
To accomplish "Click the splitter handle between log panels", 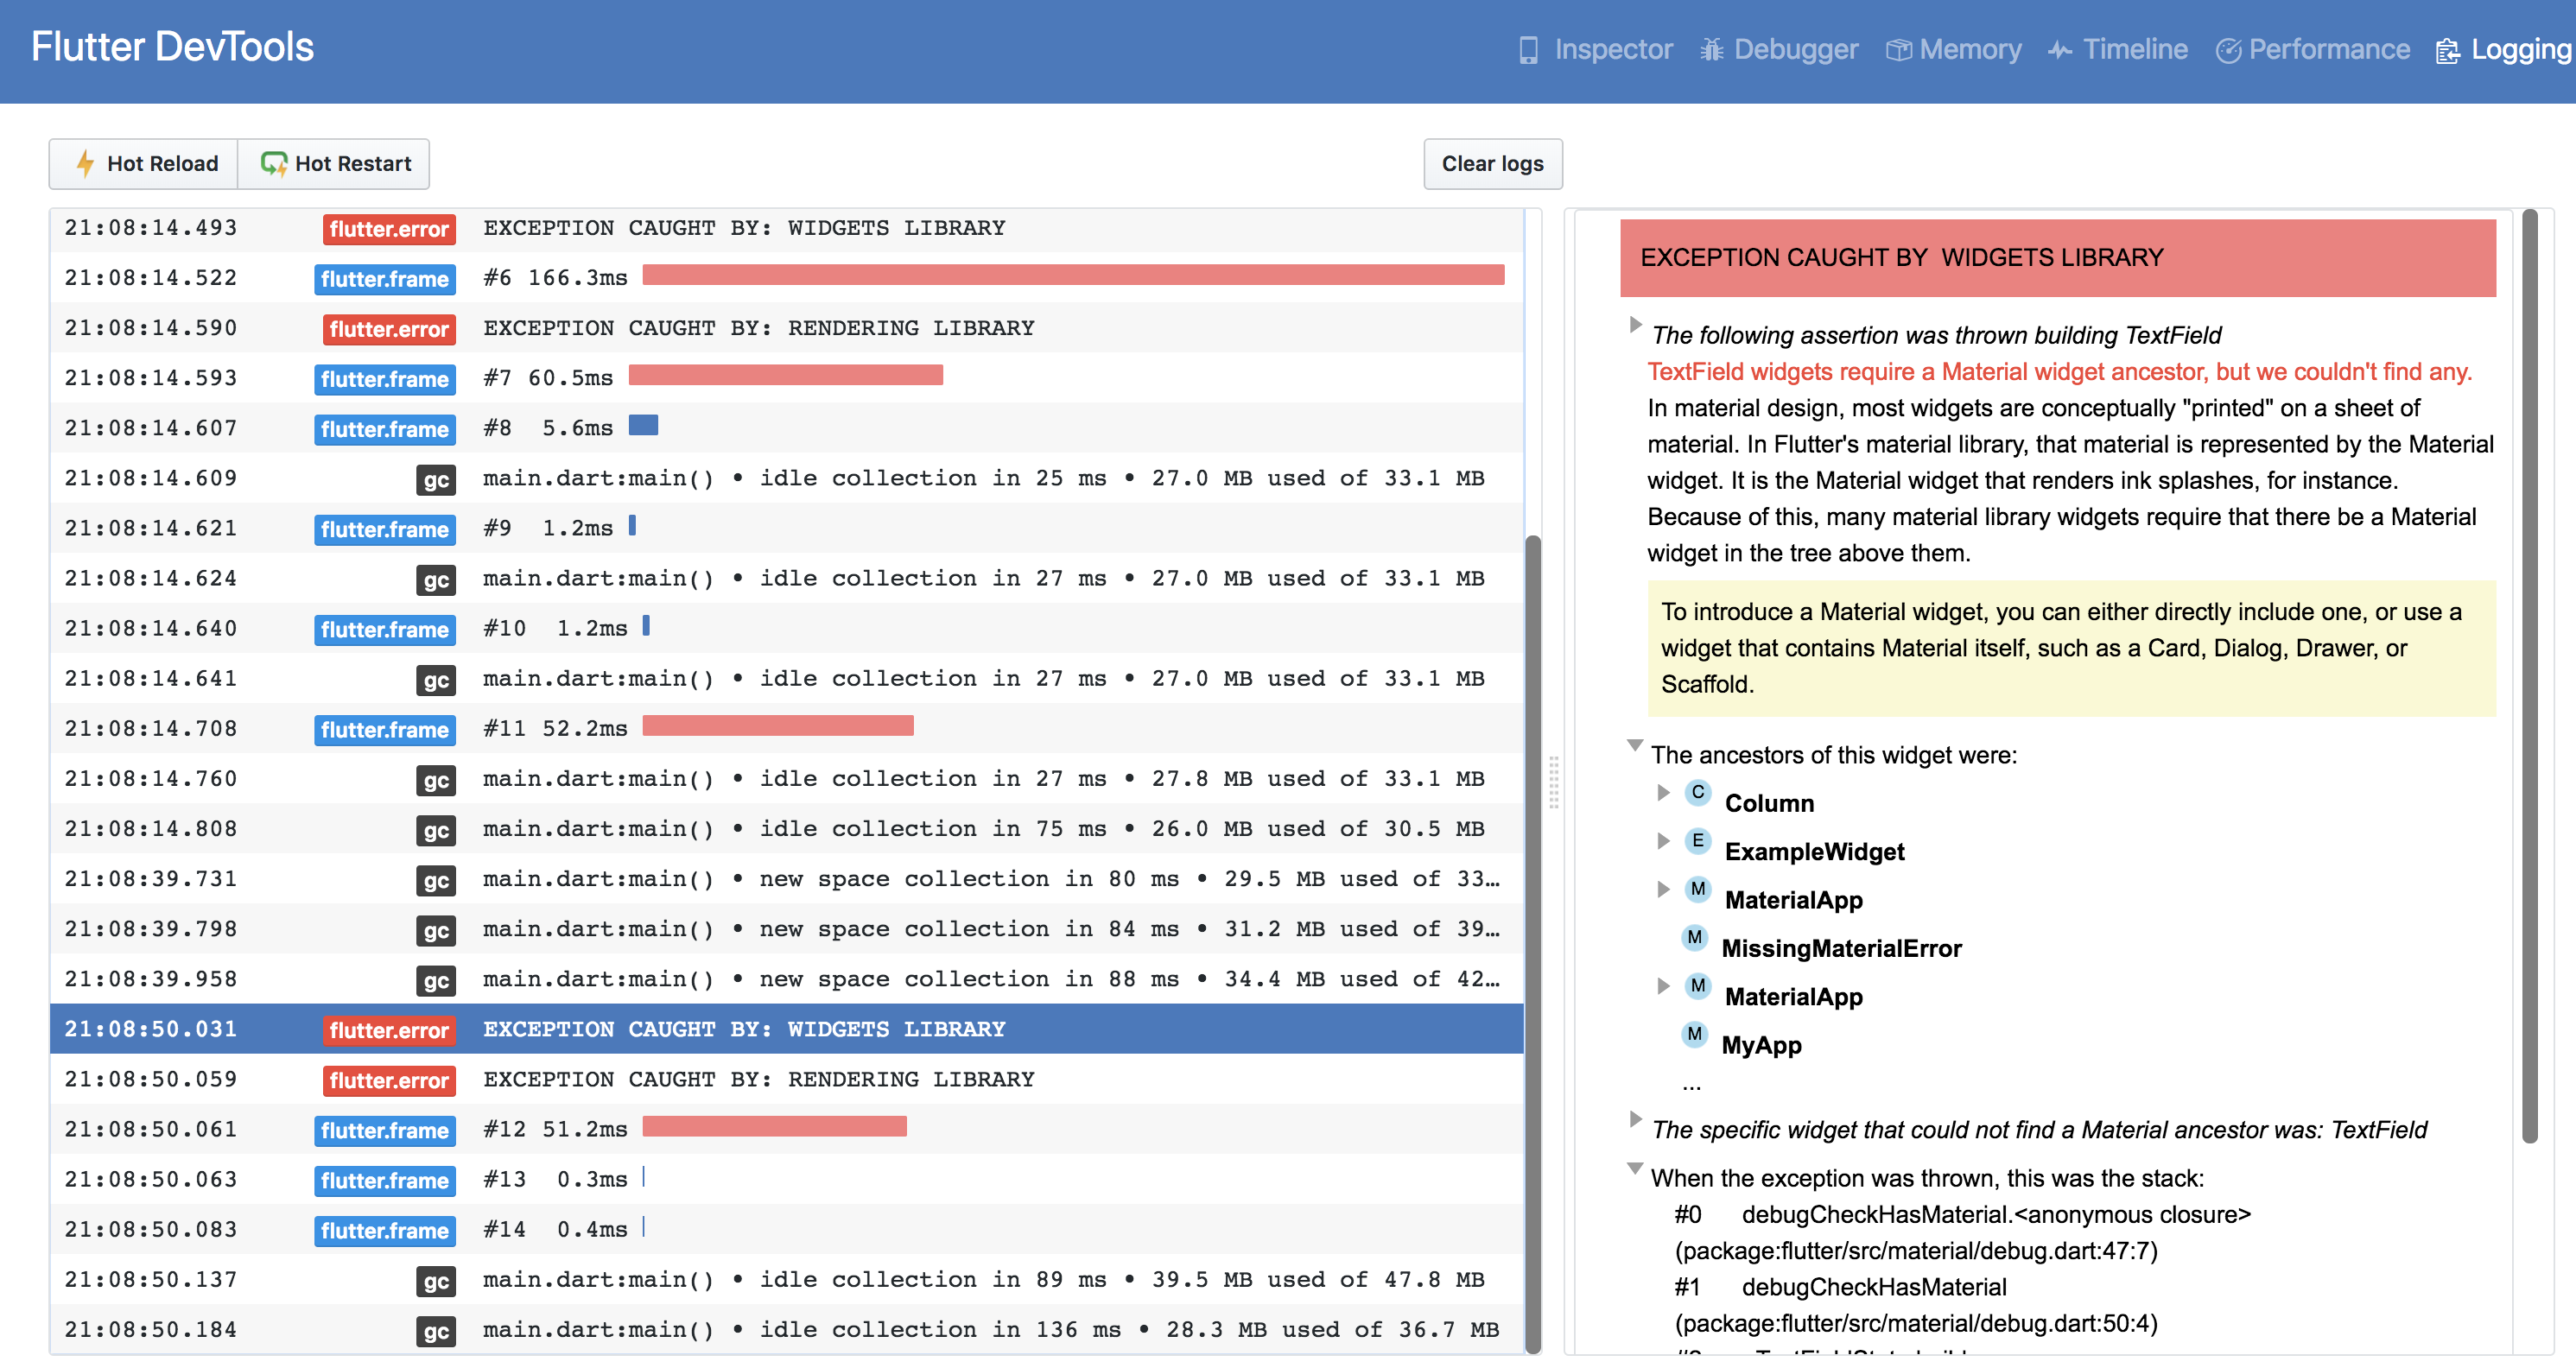I will pyautogui.click(x=1553, y=782).
